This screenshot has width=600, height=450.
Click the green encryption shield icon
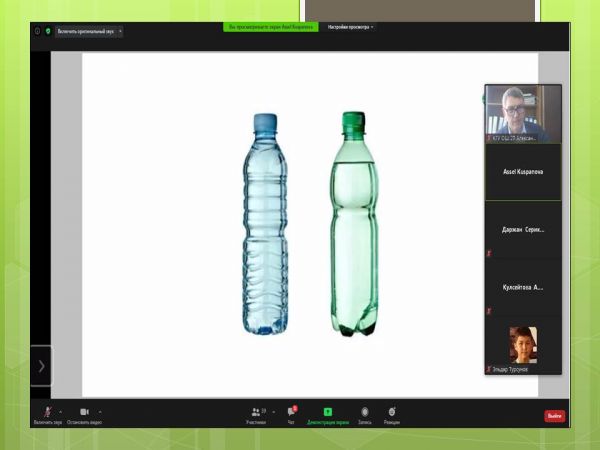pyautogui.click(x=48, y=31)
